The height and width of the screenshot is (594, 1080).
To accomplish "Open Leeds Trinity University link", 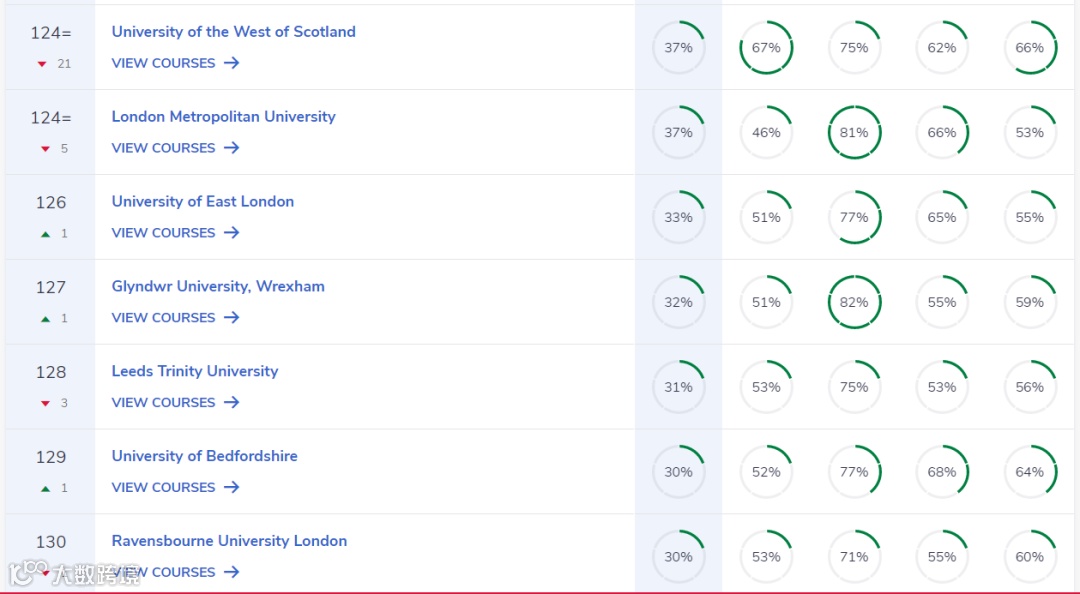I will [195, 371].
